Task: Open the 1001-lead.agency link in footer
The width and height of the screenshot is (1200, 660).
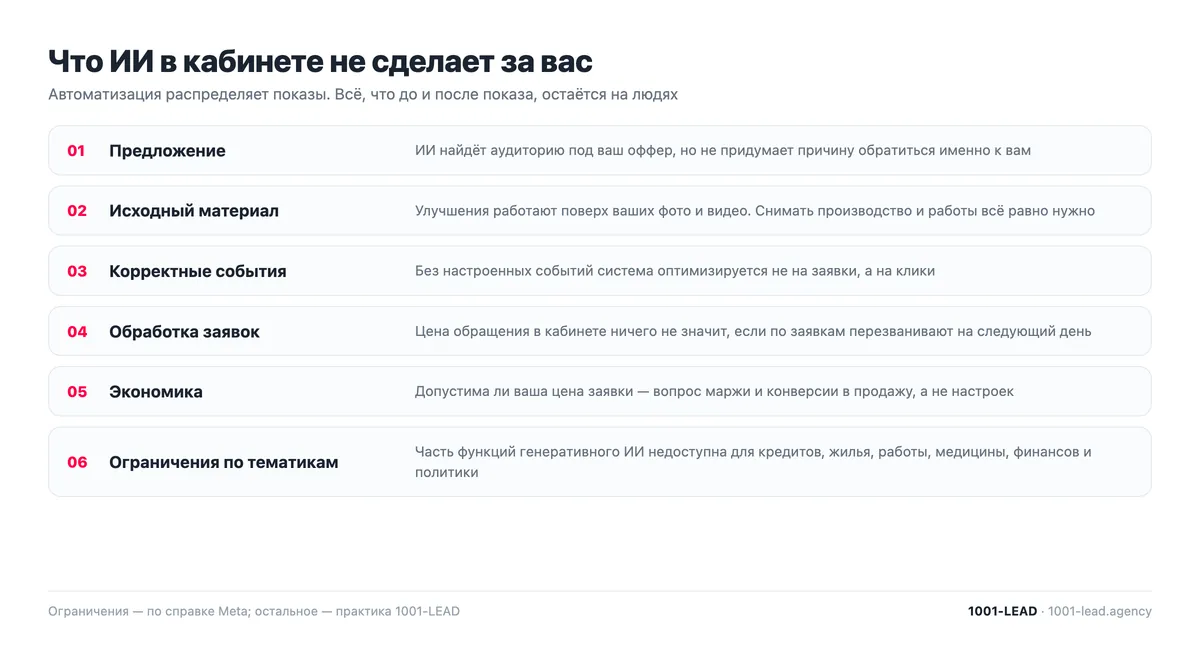Action: tap(1100, 611)
